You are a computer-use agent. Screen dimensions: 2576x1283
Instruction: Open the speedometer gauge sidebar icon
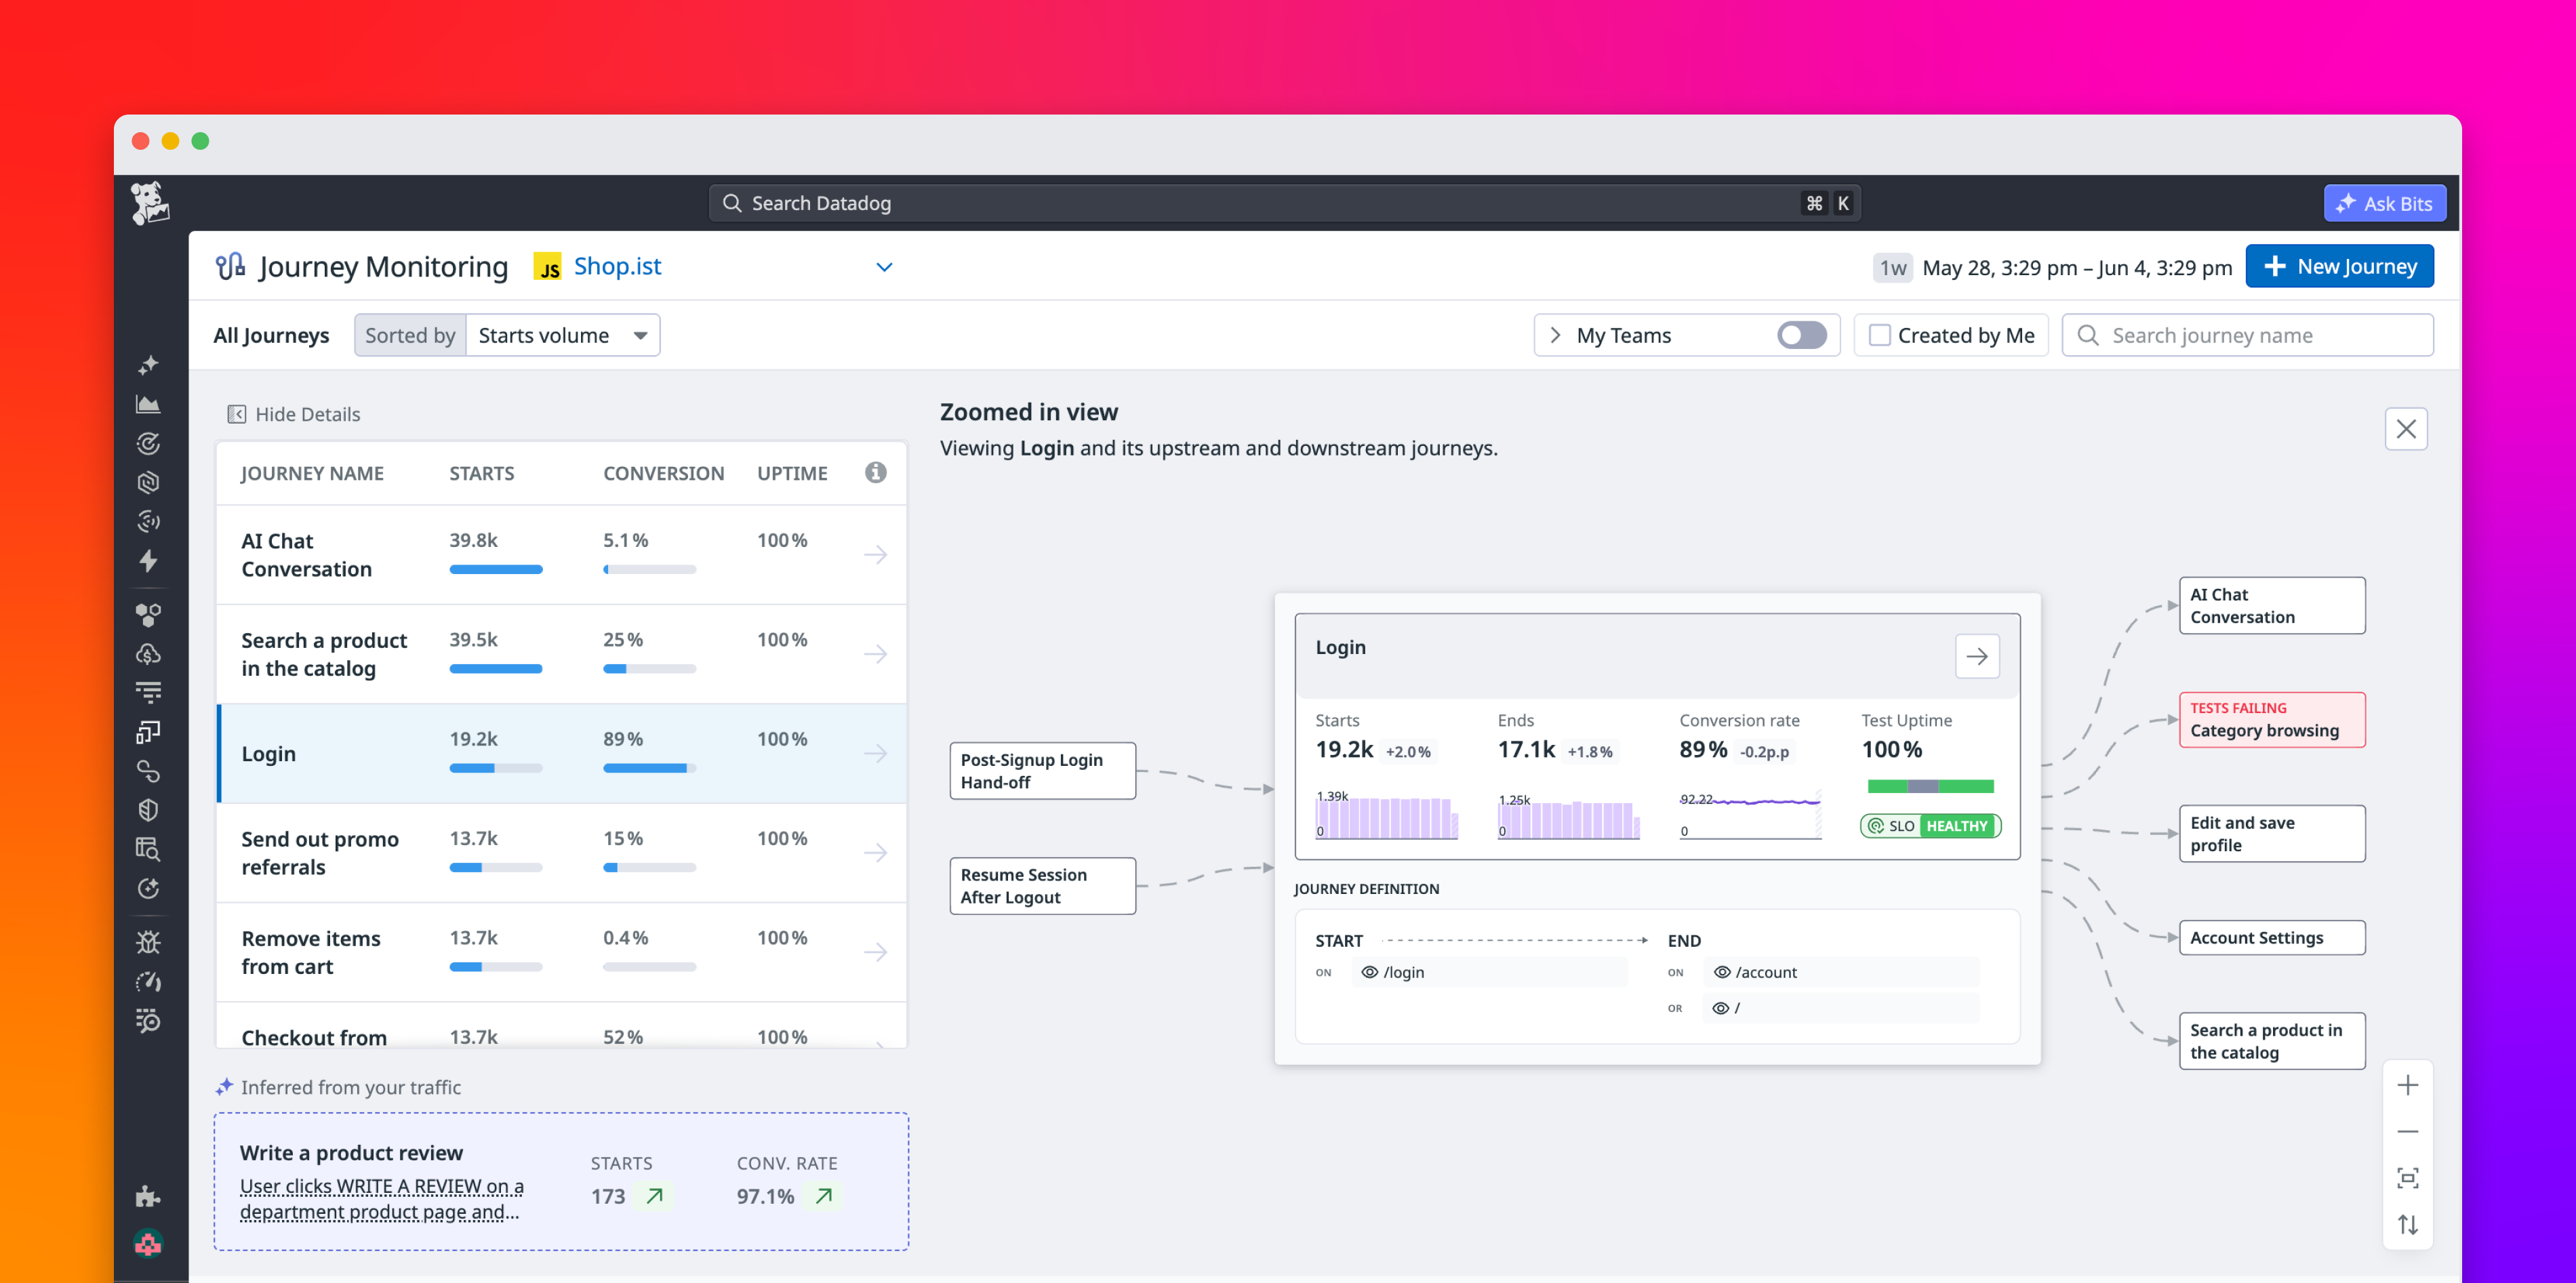click(x=148, y=982)
